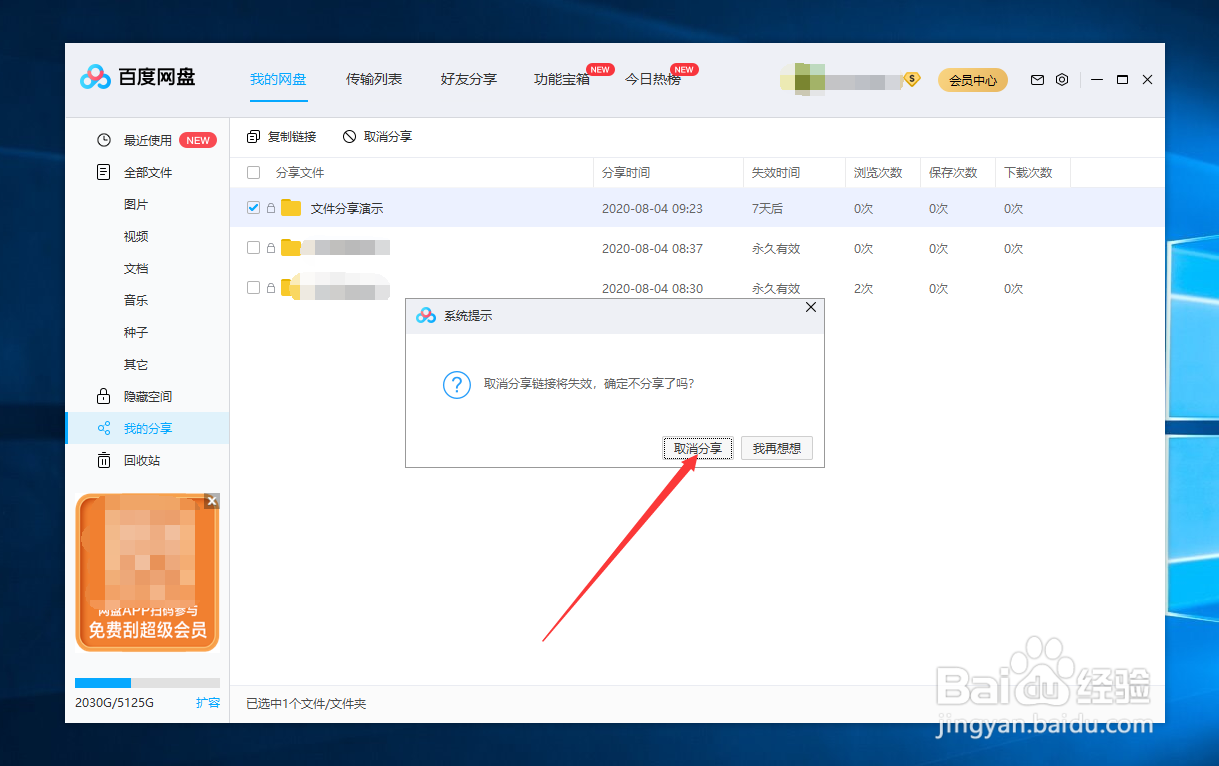This screenshot has width=1219, height=766.
Task: Select 图片 category in sidebar
Action: point(136,204)
